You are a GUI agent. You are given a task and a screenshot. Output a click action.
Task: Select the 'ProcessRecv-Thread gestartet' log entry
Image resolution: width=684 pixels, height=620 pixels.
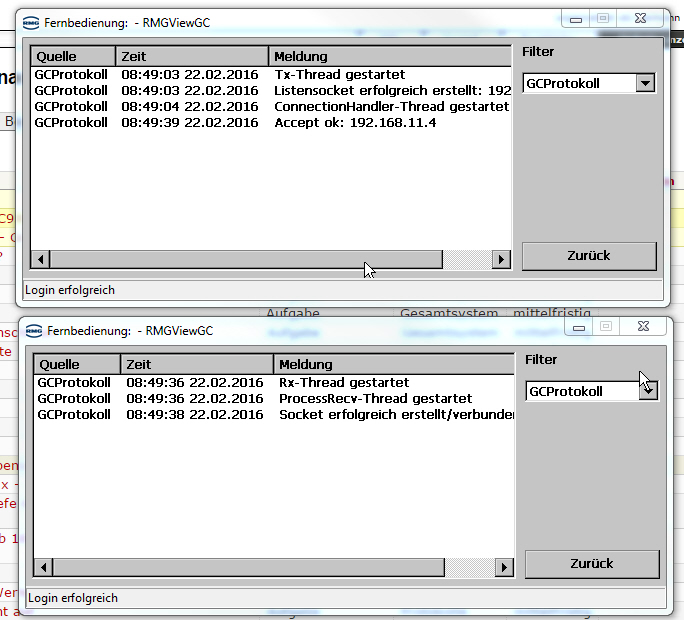[x=375, y=398]
